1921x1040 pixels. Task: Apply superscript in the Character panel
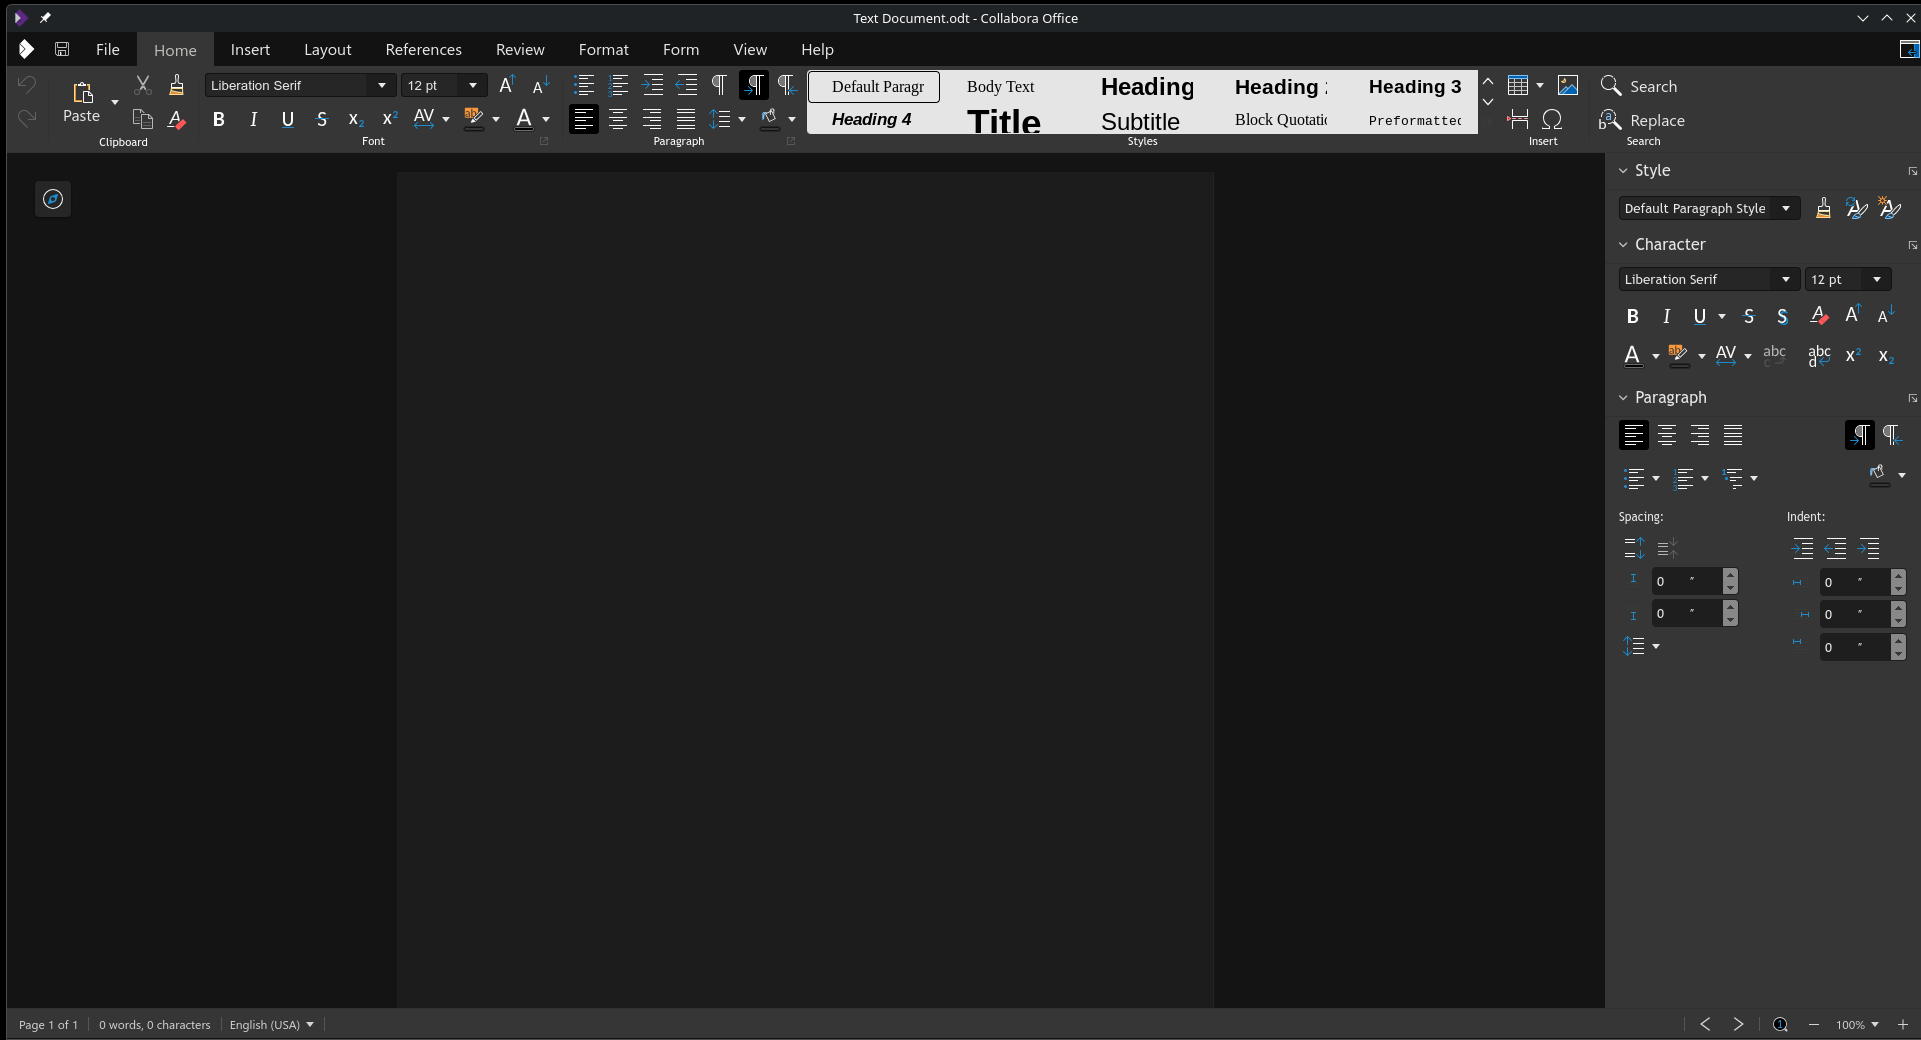pos(1851,355)
